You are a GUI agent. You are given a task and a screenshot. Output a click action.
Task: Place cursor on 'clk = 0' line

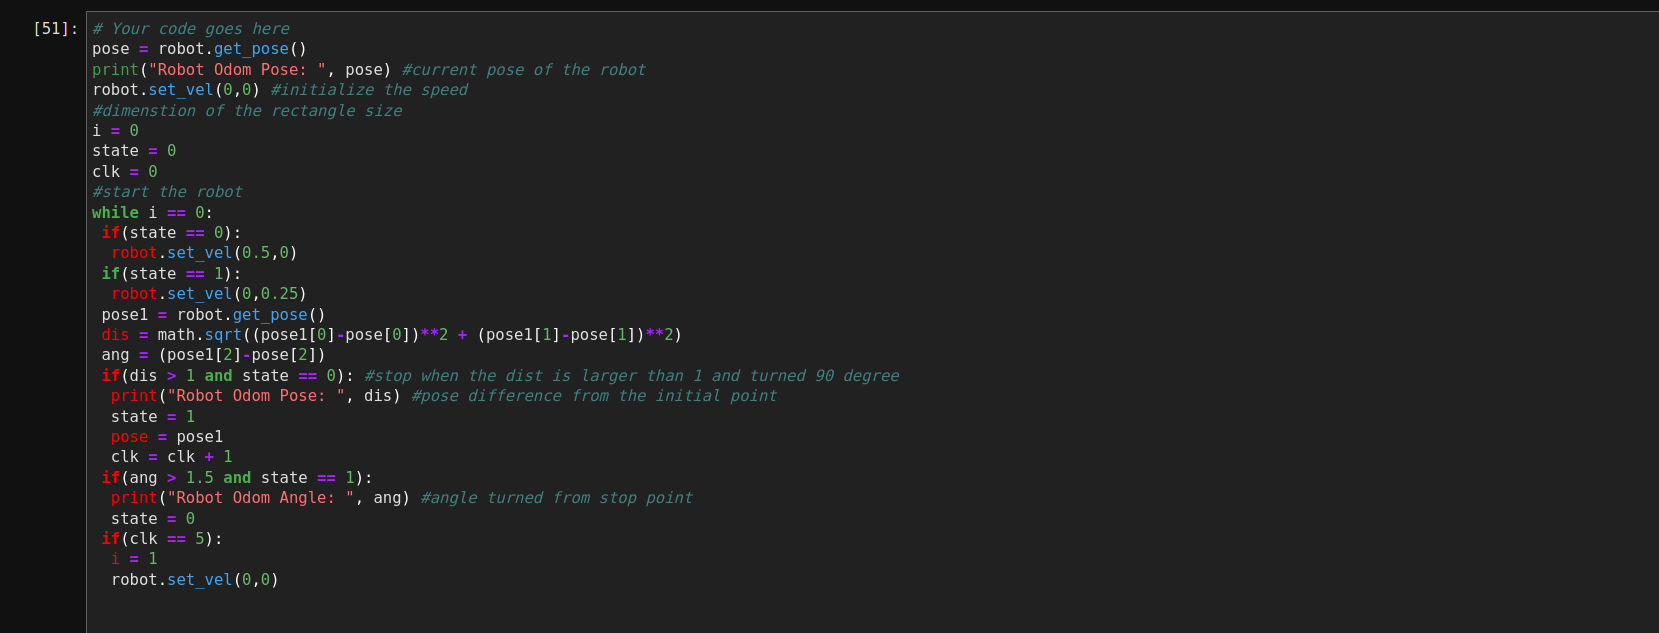[125, 172]
